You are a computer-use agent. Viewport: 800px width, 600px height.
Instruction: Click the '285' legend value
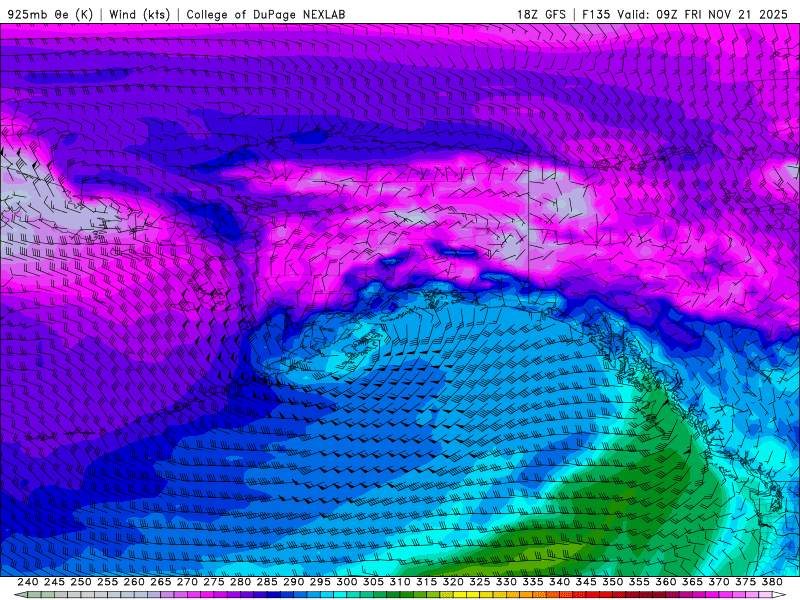click(x=267, y=582)
